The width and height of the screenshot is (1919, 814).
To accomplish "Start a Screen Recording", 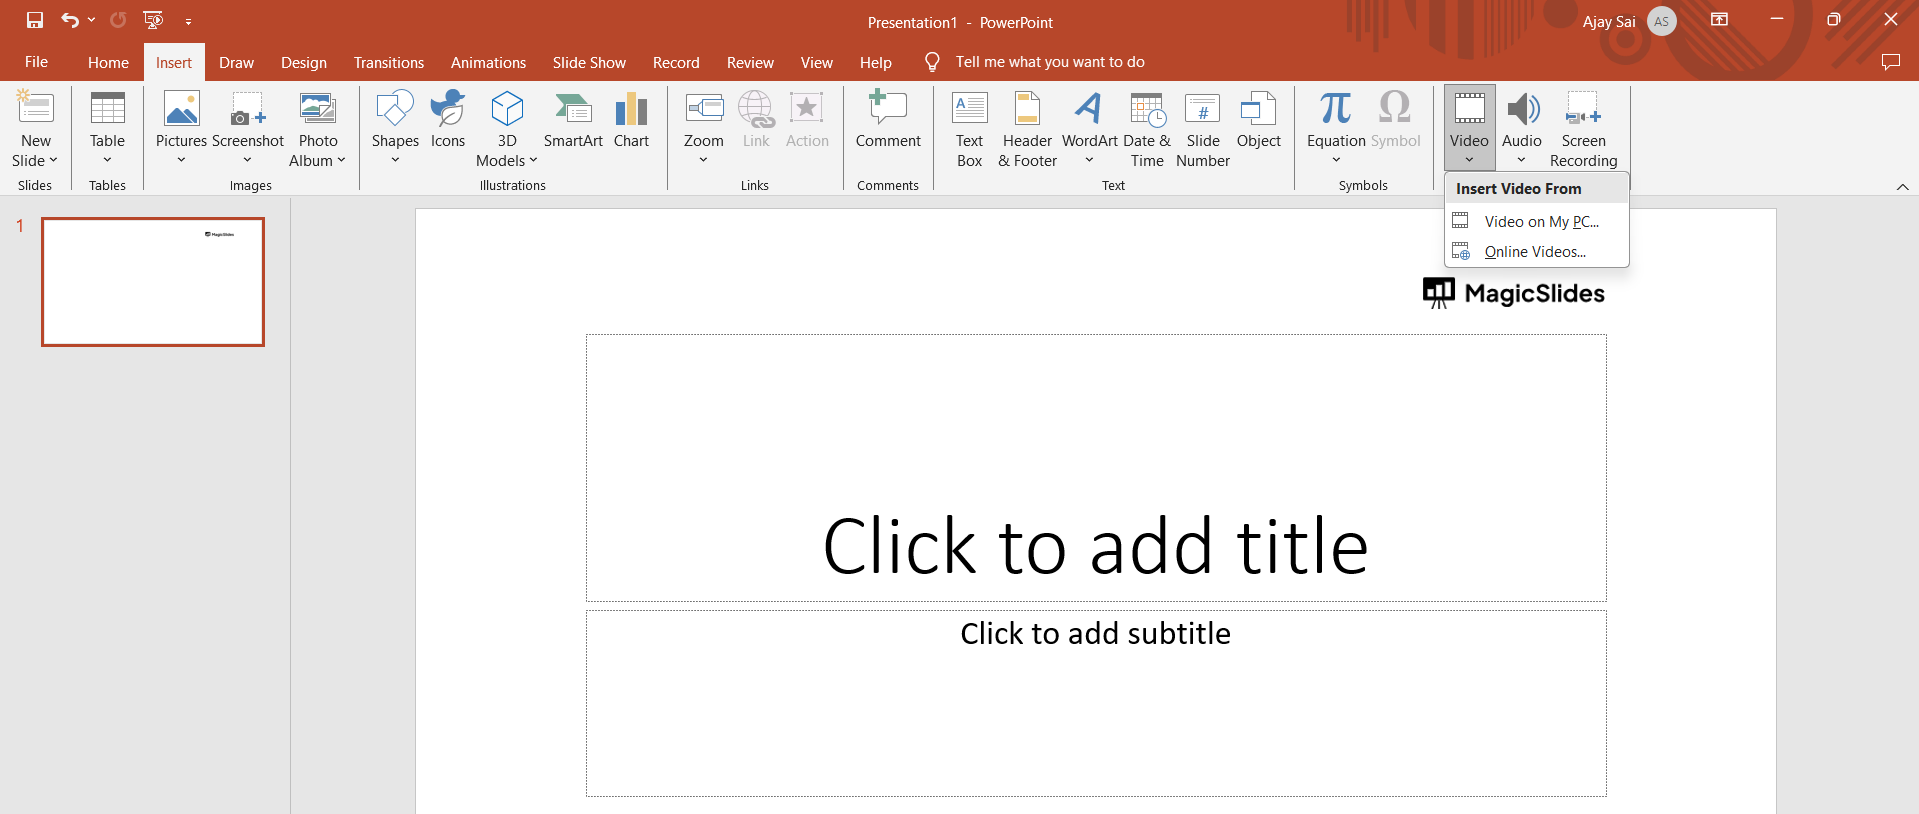I will [1583, 129].
